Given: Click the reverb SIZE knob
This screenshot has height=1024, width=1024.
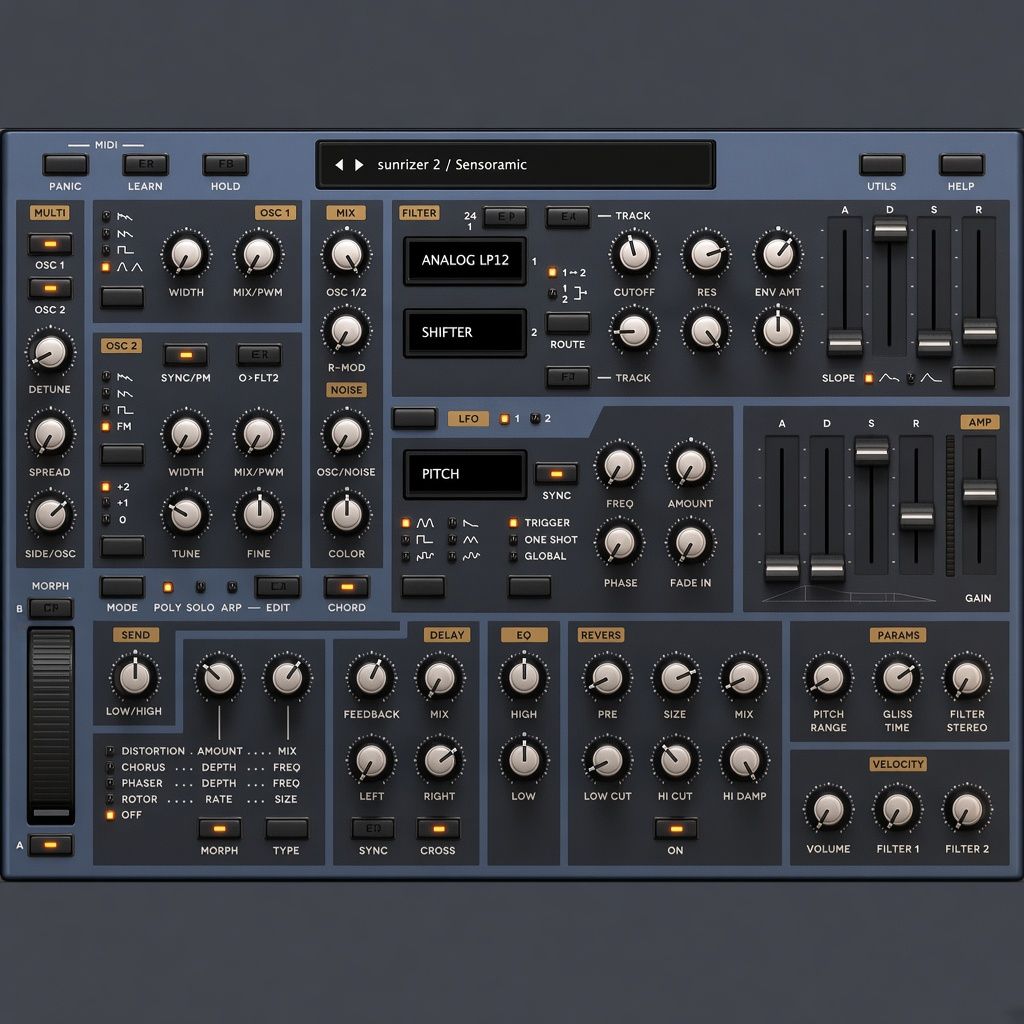Looking at the screenshot, I should (675, 677).
